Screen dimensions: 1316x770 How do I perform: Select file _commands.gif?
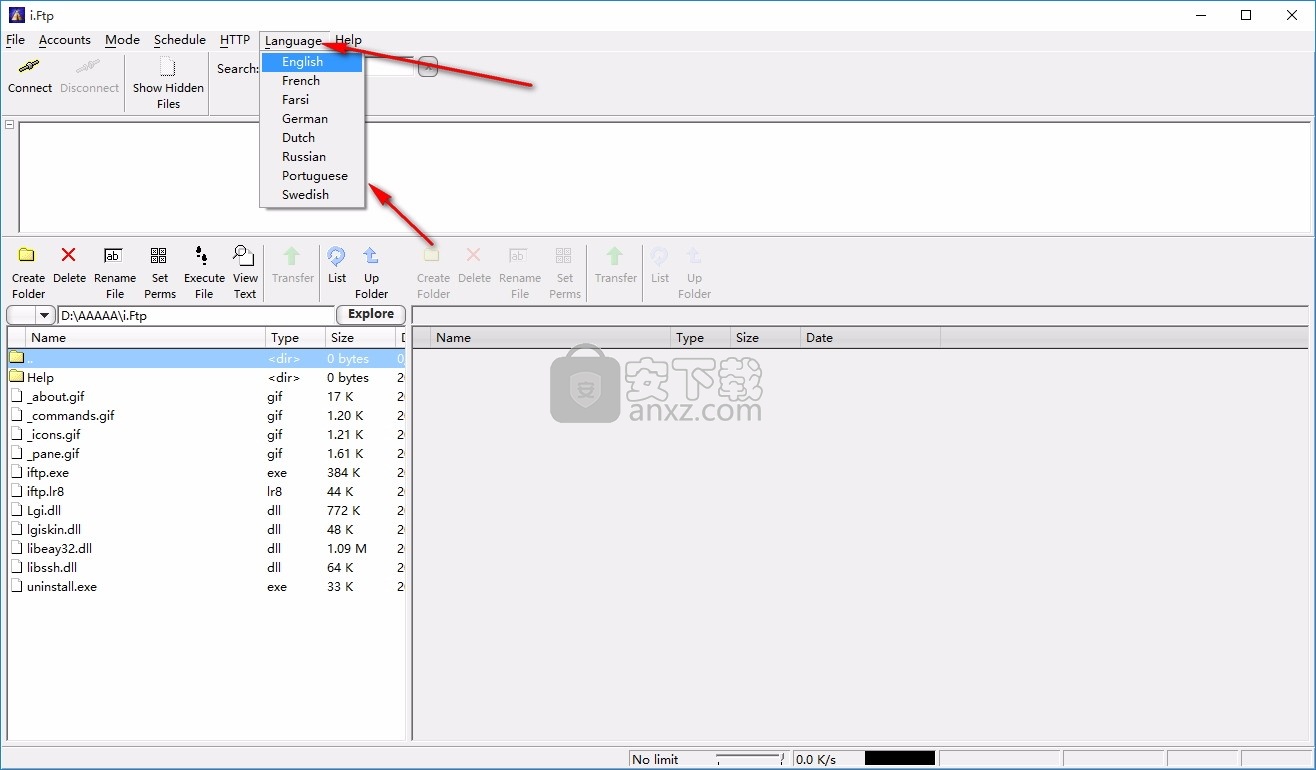pos(206,416)
